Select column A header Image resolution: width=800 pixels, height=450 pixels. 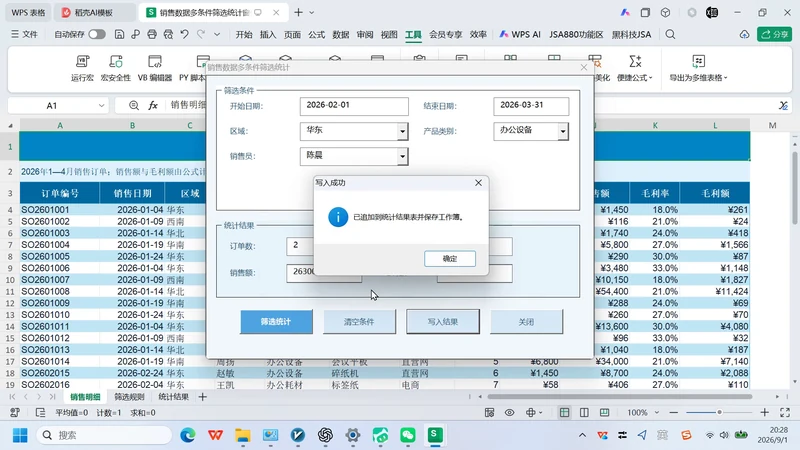[x=60, y=126]
